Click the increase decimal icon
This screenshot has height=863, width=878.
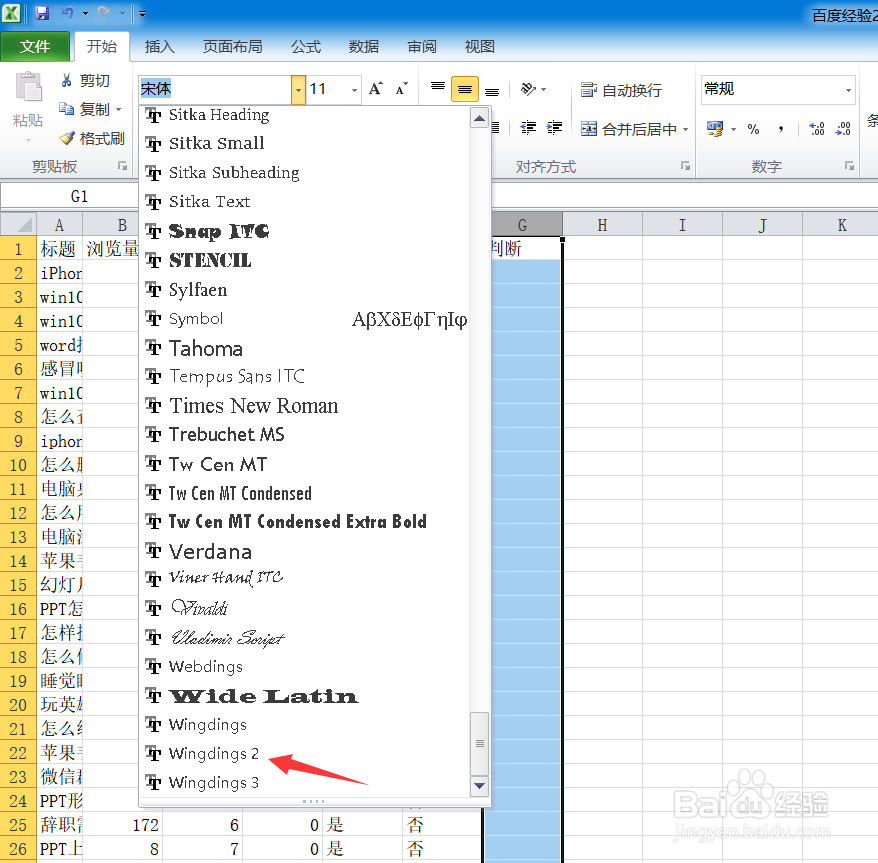(x=816, y=129)
